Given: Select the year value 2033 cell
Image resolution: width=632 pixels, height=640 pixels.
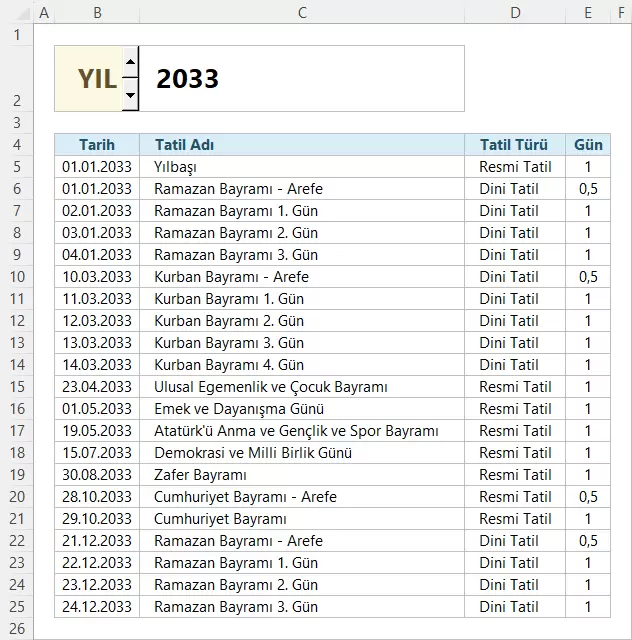Looking at the screenshot, I should (302, 78).
